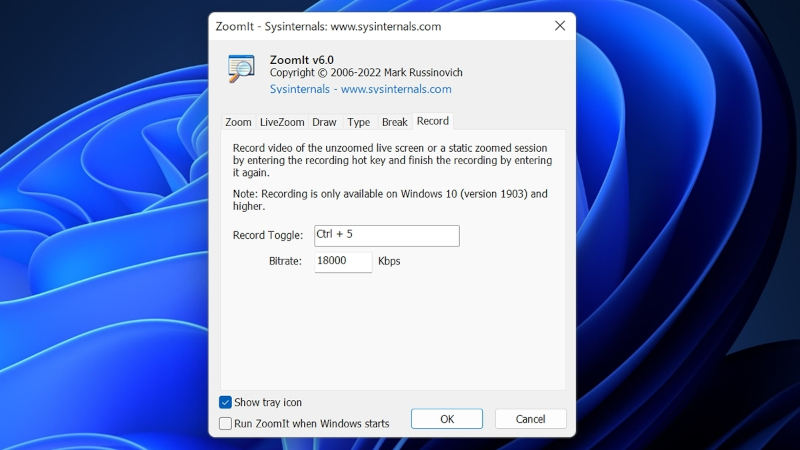Open the Sysinternals website link

point(361,89)
